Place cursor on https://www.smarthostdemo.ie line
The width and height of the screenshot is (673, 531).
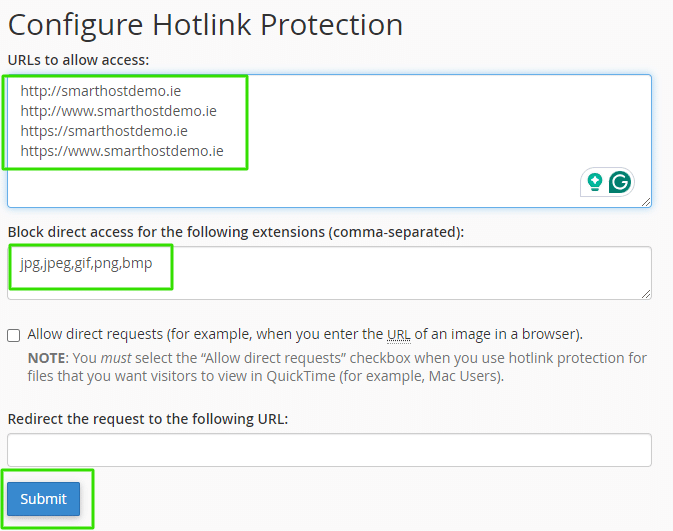122,151
